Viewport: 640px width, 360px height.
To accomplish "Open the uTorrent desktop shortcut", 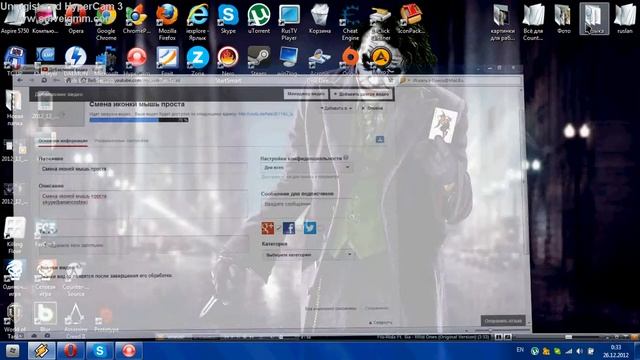I will 259,19.
